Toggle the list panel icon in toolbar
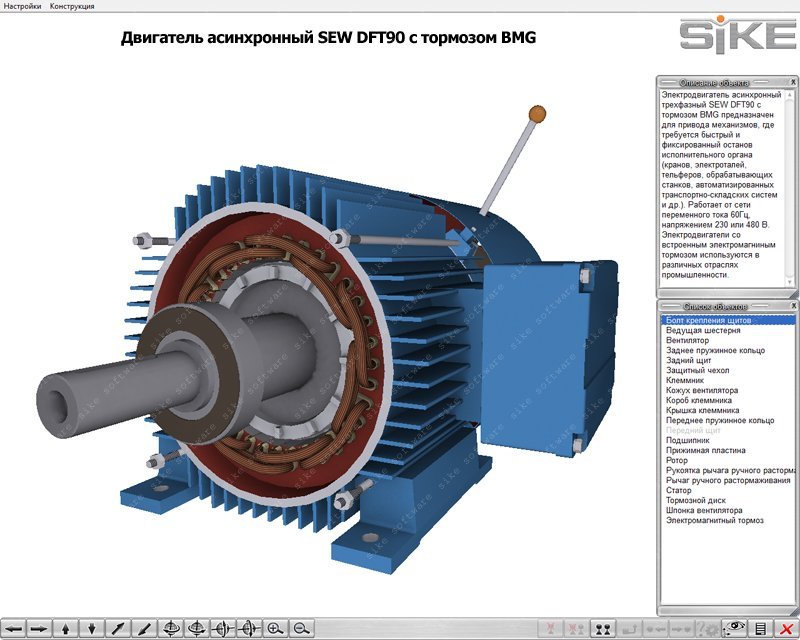Viewport: 800px width, 640px height. click(761, 629)
